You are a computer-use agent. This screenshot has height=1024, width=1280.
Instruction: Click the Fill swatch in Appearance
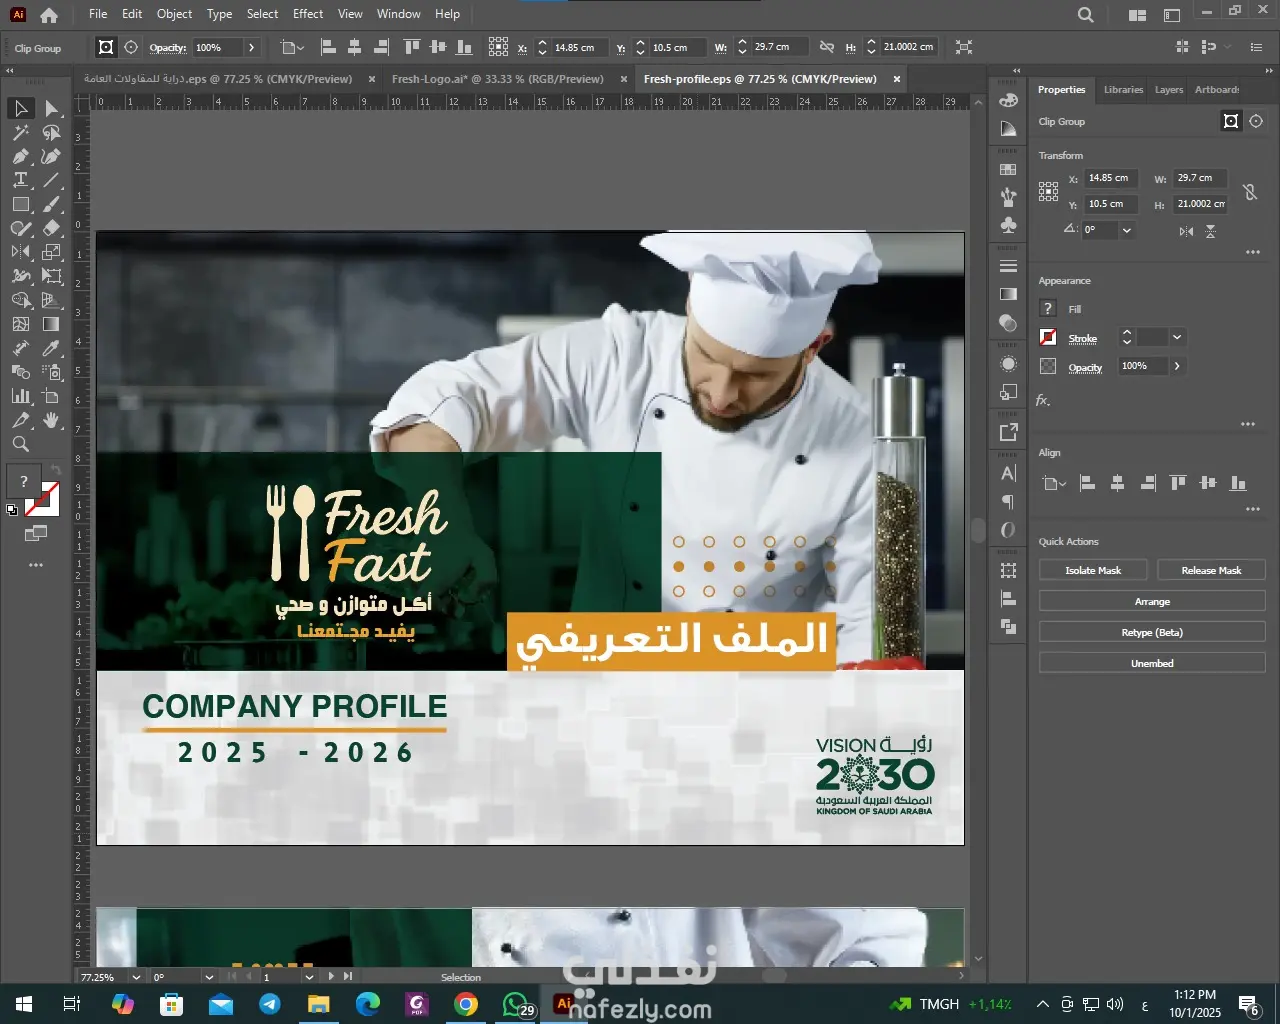1048,309
